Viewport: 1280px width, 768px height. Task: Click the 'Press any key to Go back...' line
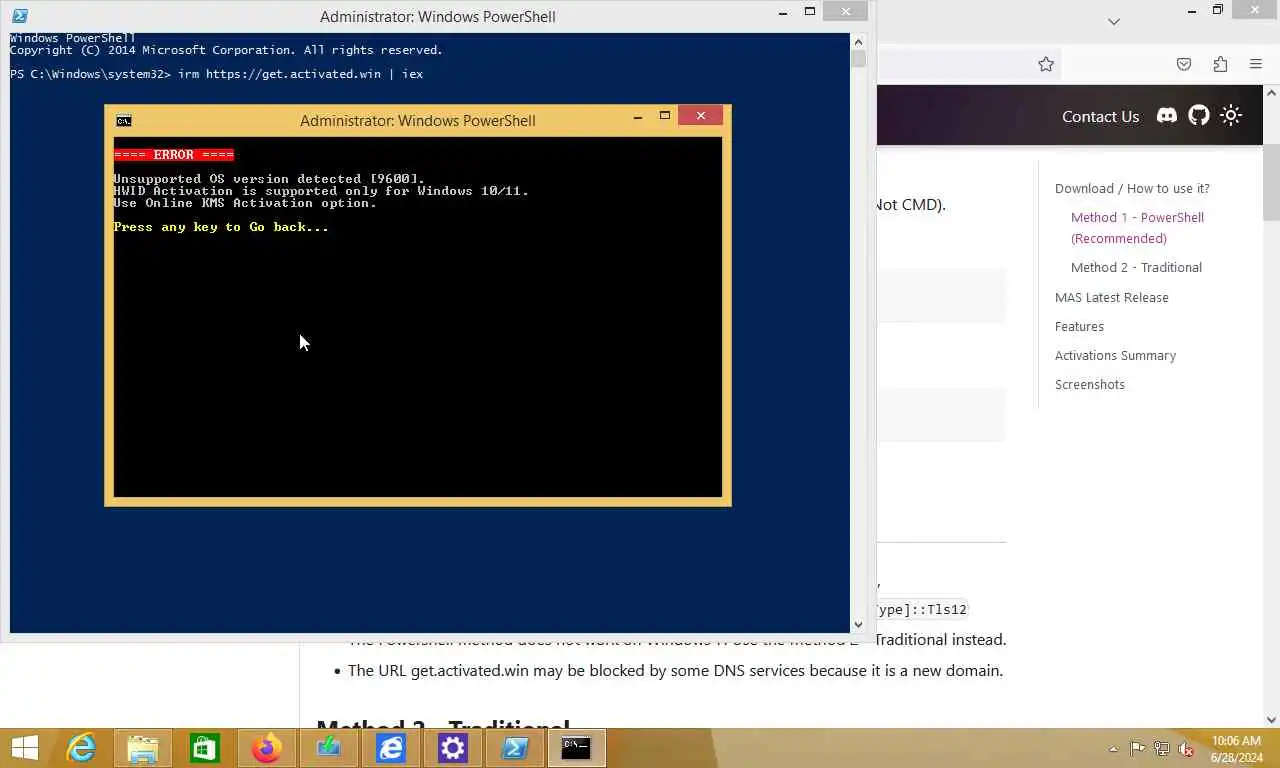pyautogui.click(x=221, y=227)
